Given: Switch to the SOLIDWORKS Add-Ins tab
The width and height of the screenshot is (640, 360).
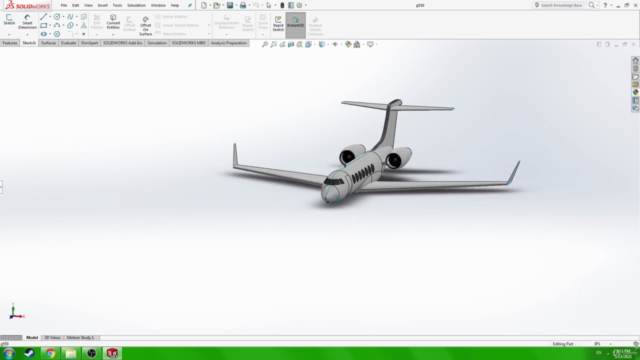Looking at the screenshot, I should (122, 43).
